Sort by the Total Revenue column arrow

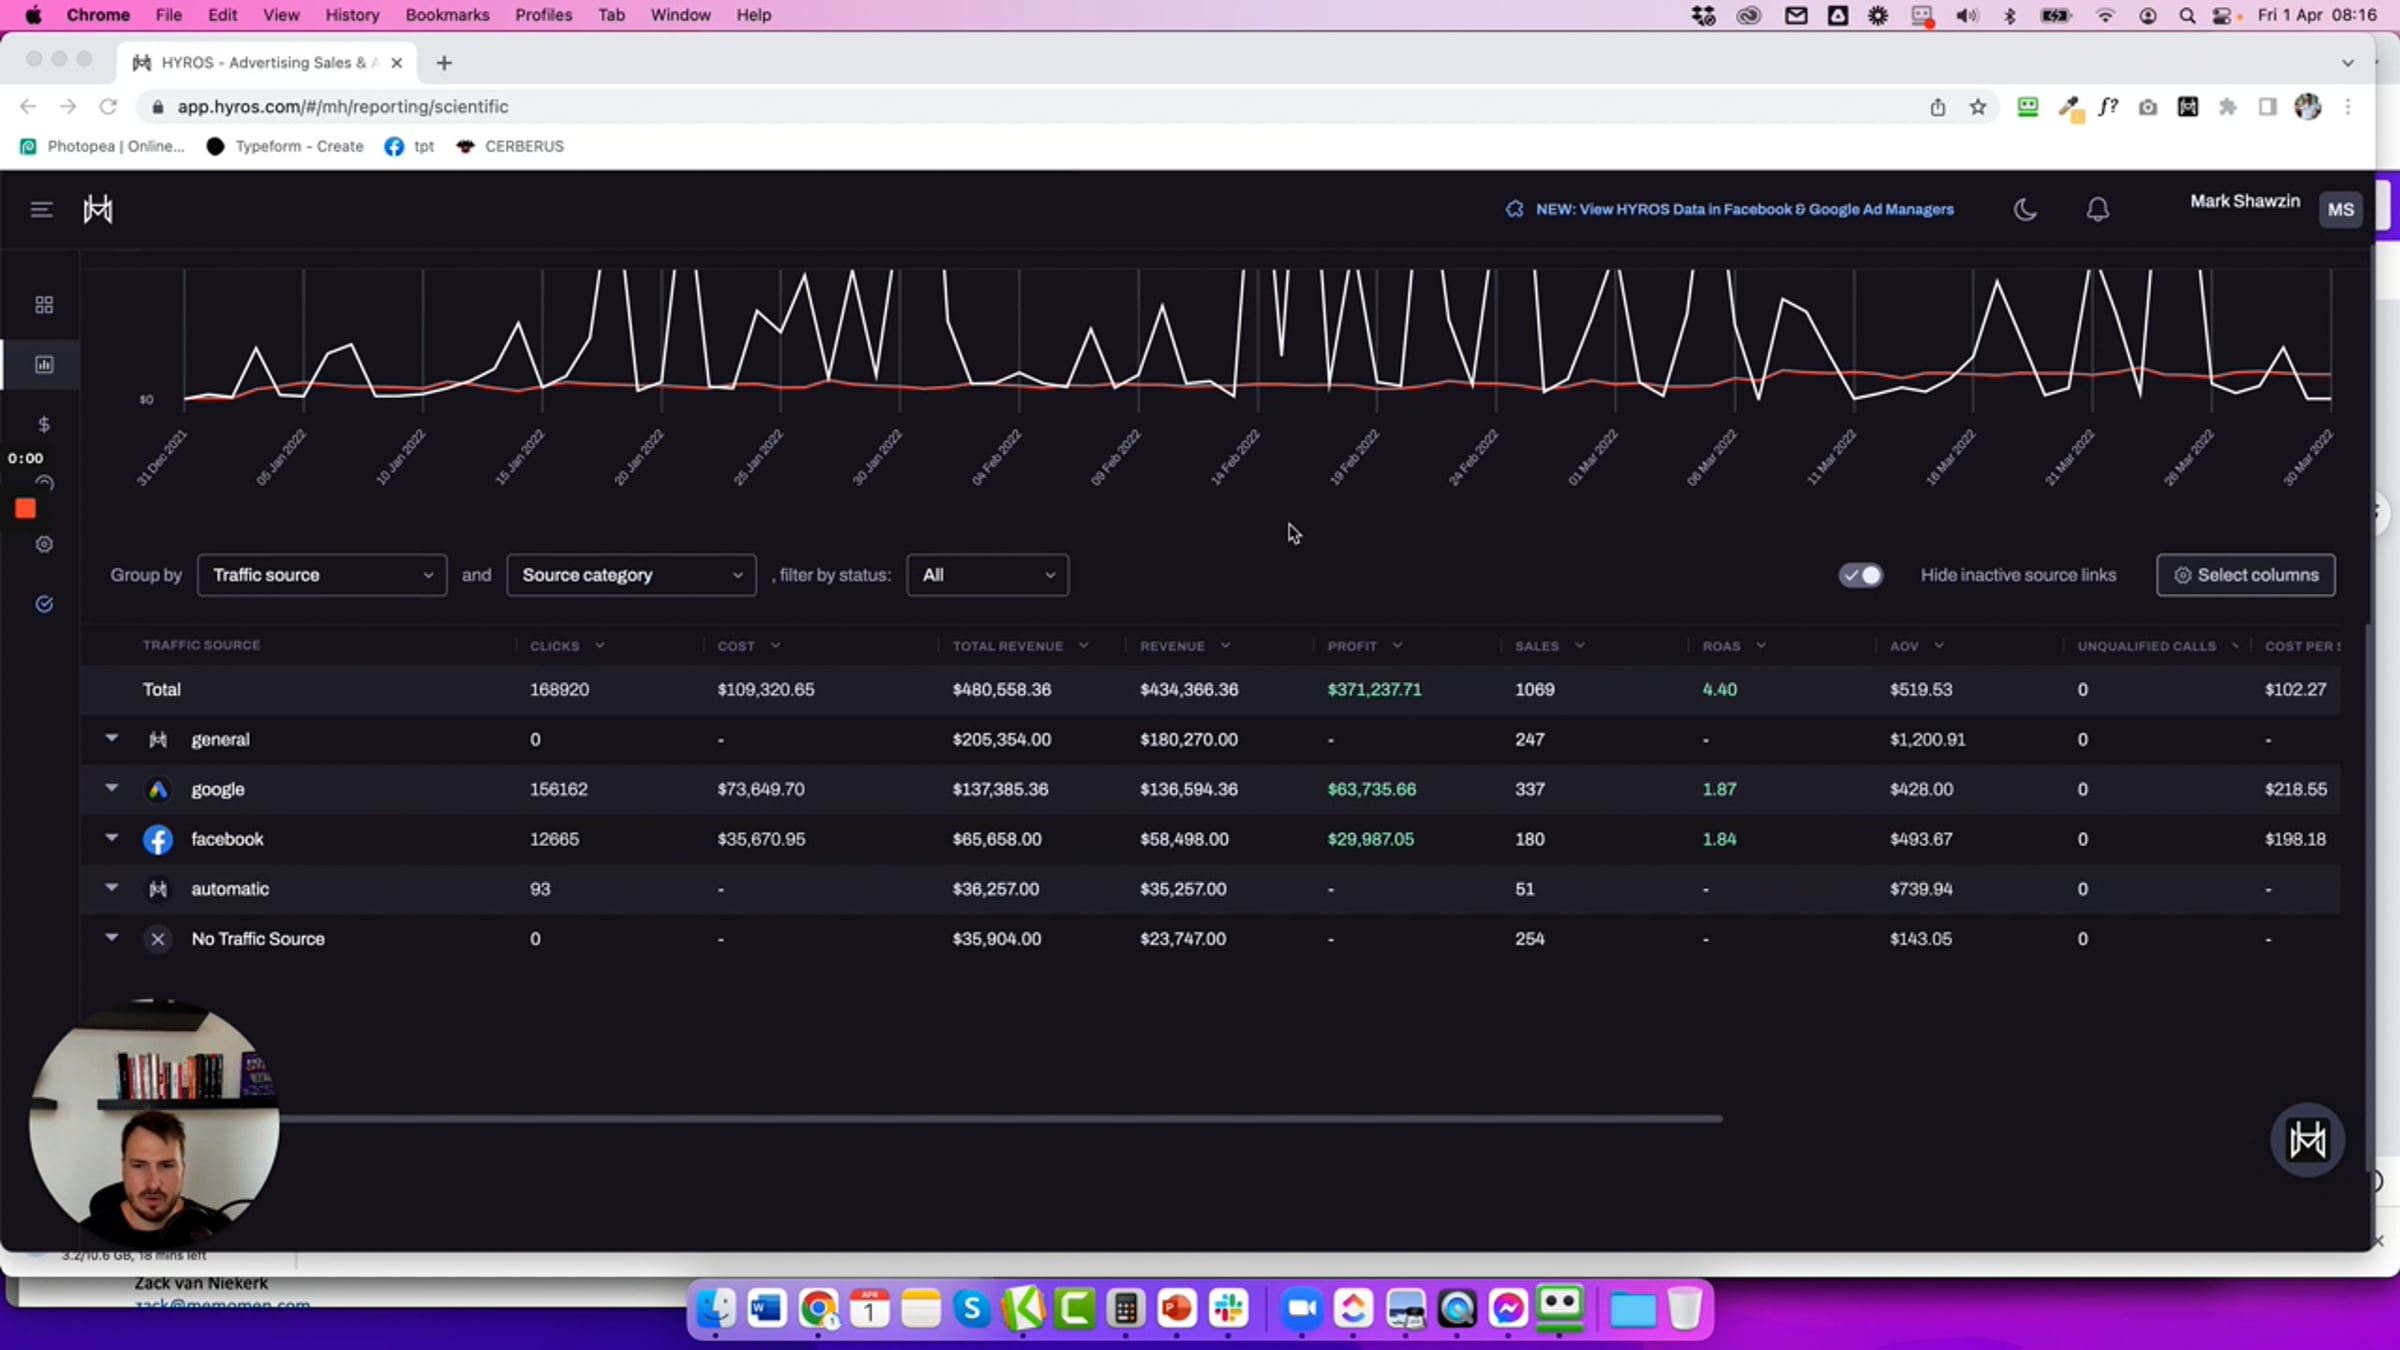tap(1084, 646)
